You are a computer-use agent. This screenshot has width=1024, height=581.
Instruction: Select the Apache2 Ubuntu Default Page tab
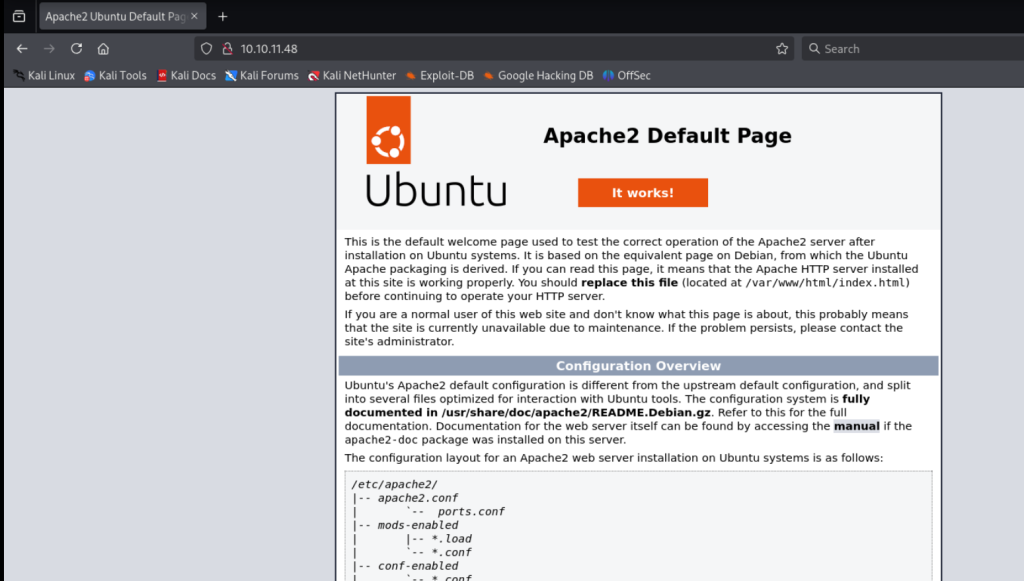pyautogui.click(x=122, y=16)
